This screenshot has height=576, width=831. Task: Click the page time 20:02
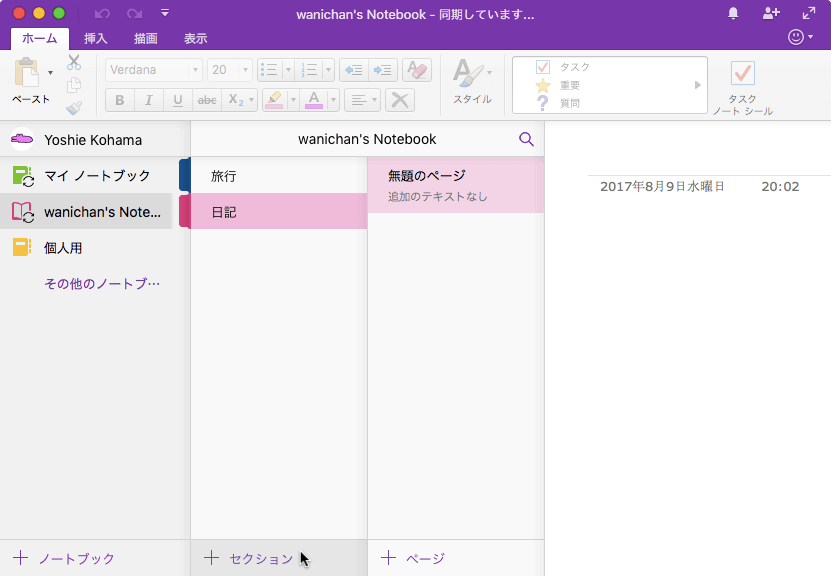click(780, 187)
